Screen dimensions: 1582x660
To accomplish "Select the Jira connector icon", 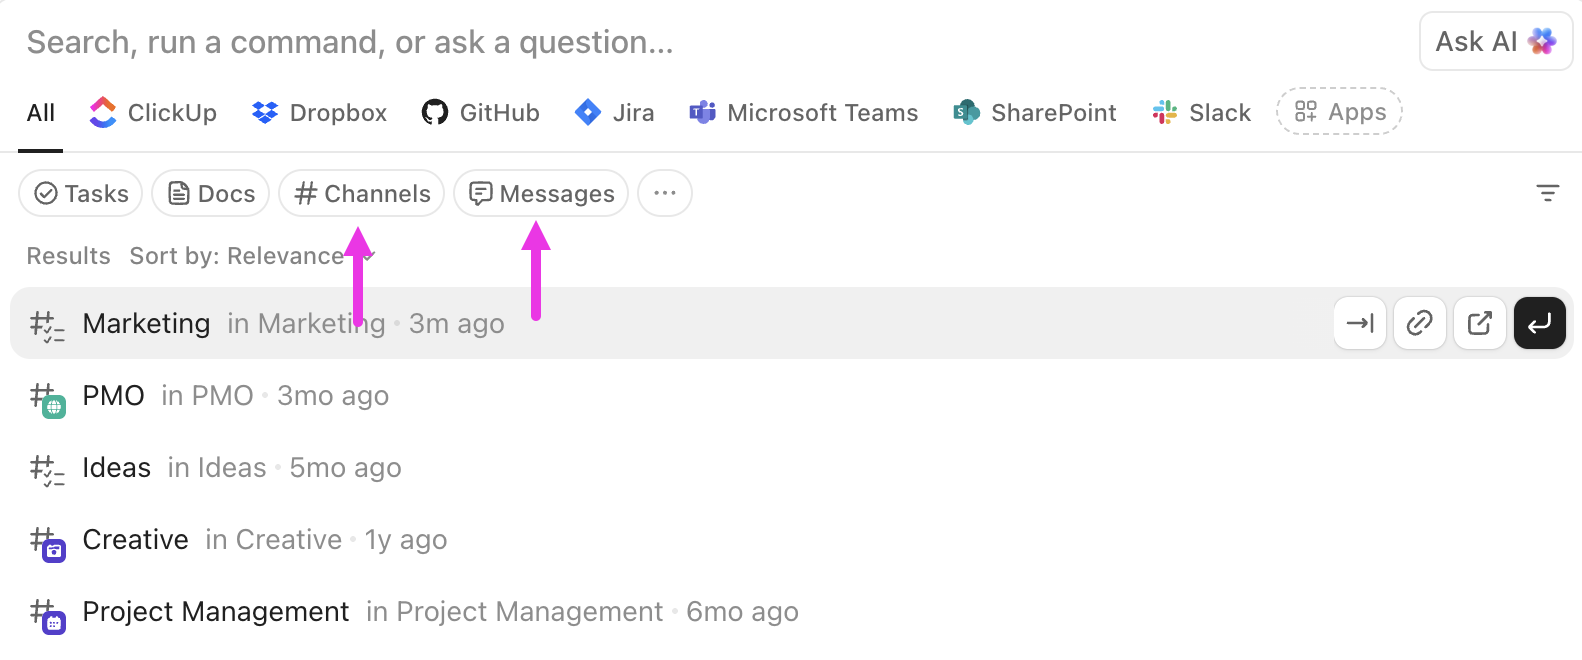I will (x=588, y=112).
